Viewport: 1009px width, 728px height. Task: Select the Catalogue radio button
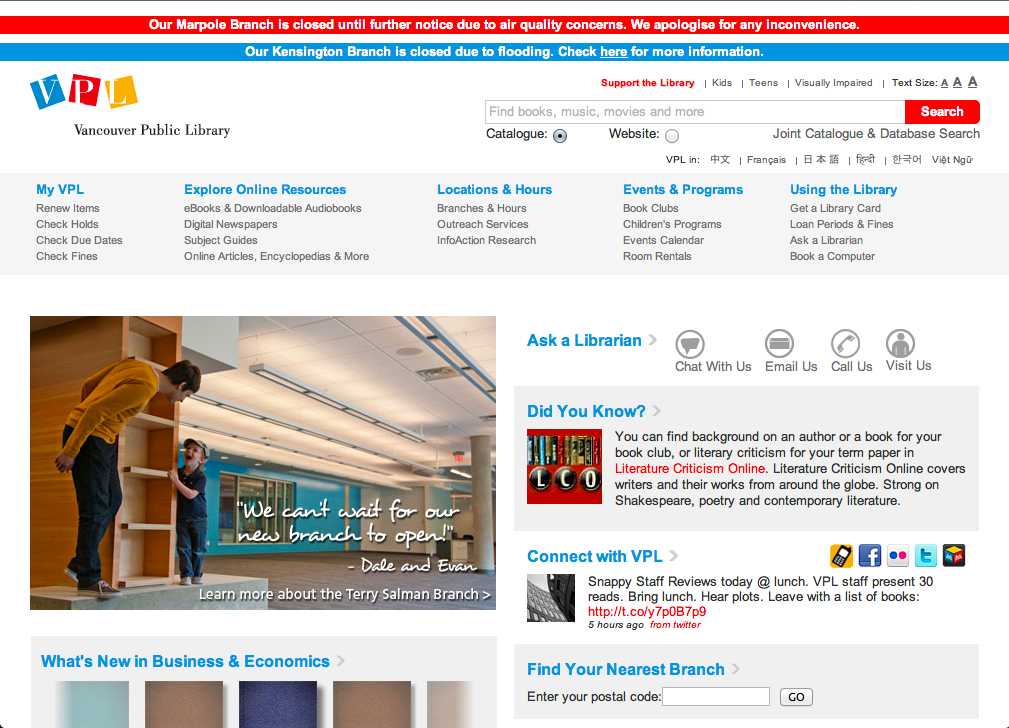point(560,136)
